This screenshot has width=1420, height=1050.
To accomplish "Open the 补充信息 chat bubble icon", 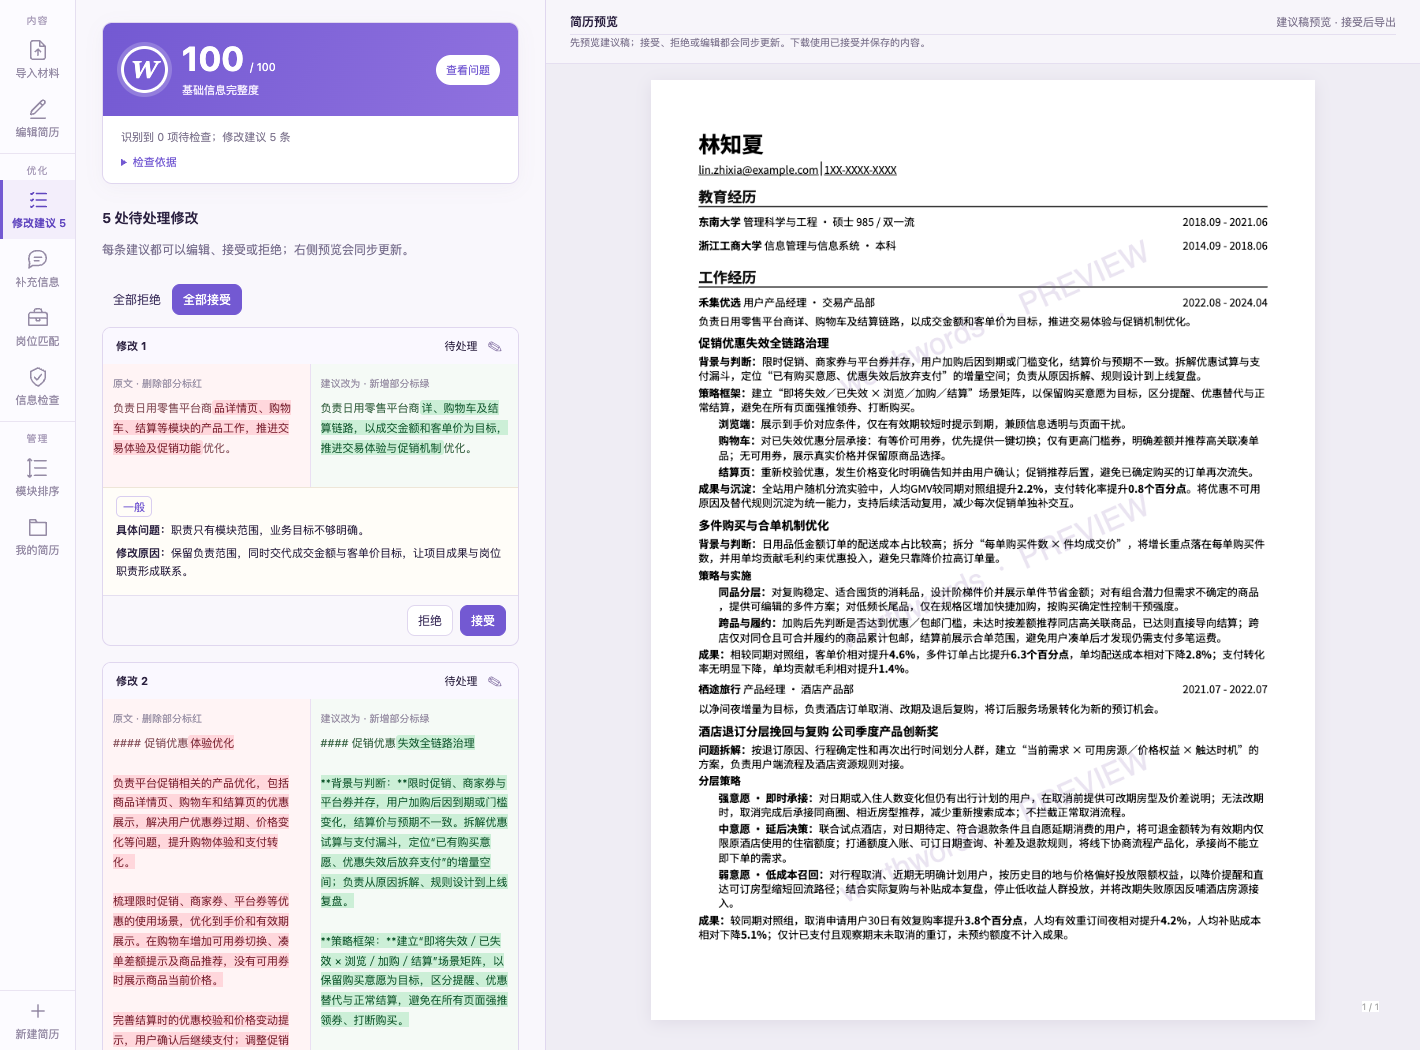I will 37,259.
